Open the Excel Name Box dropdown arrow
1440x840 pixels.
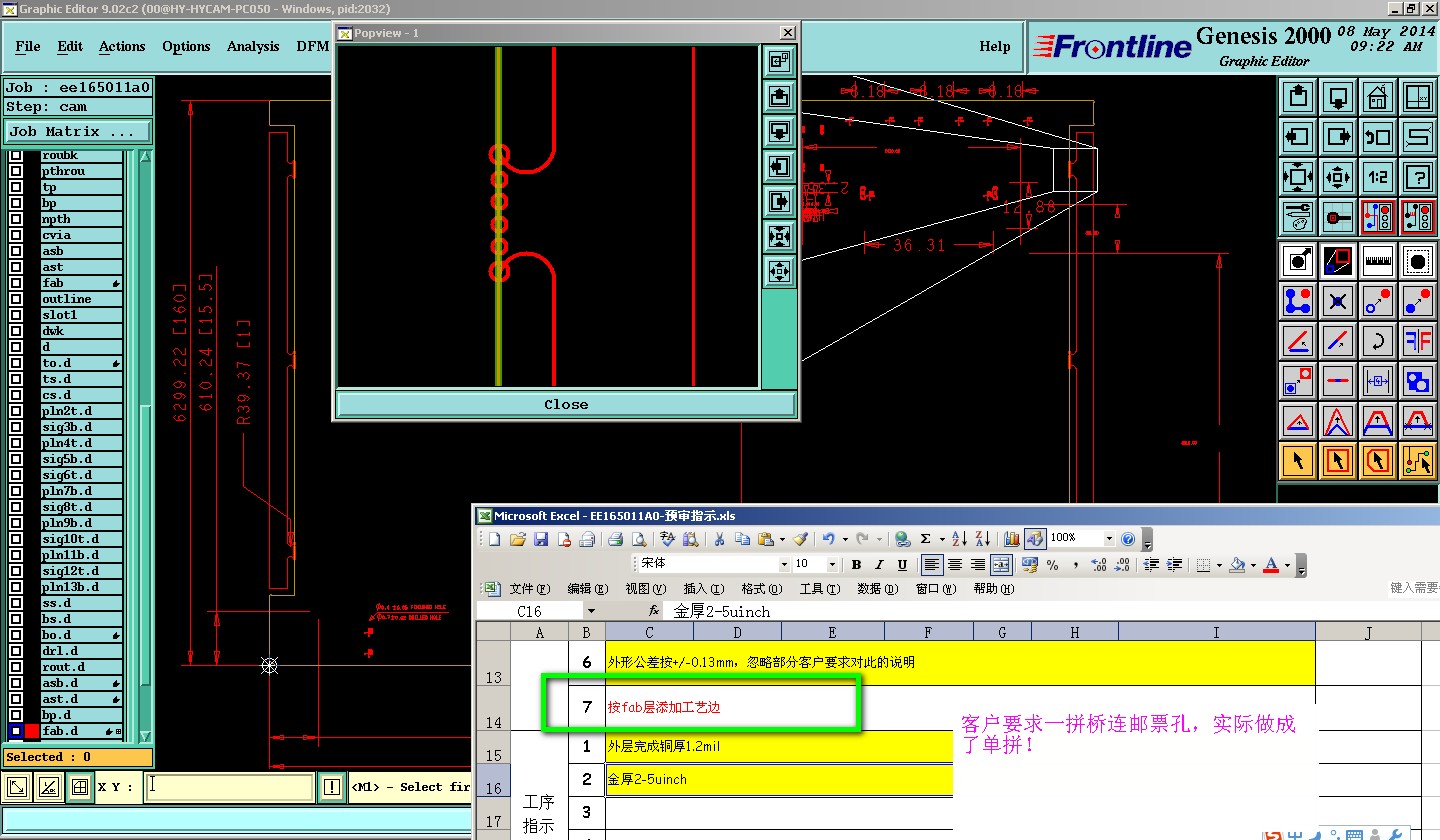(x=591, y=611)
